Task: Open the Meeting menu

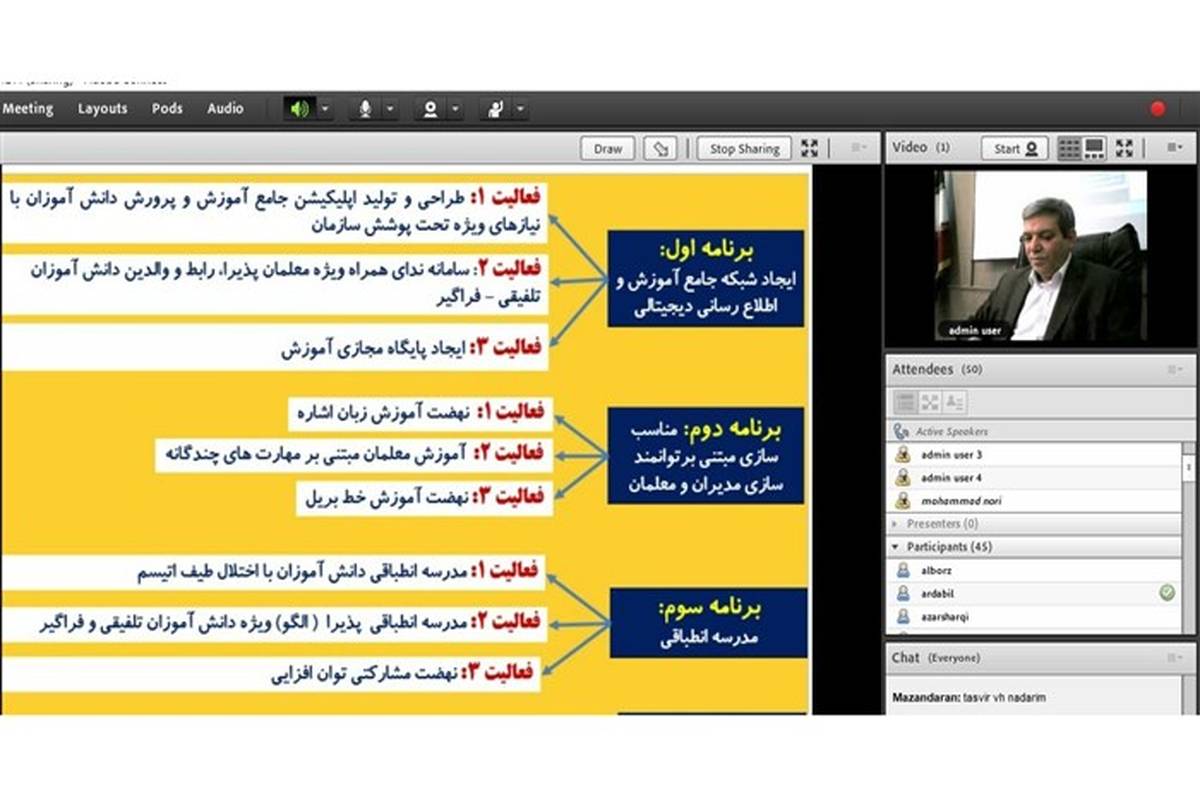Action: pos(27,108)
